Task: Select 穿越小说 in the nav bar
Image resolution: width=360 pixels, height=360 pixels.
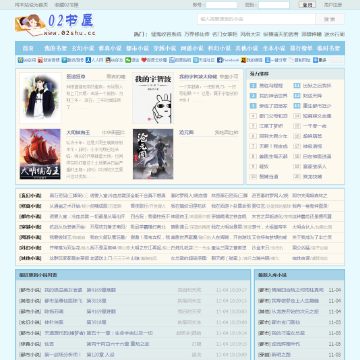Action: point(165,48)
